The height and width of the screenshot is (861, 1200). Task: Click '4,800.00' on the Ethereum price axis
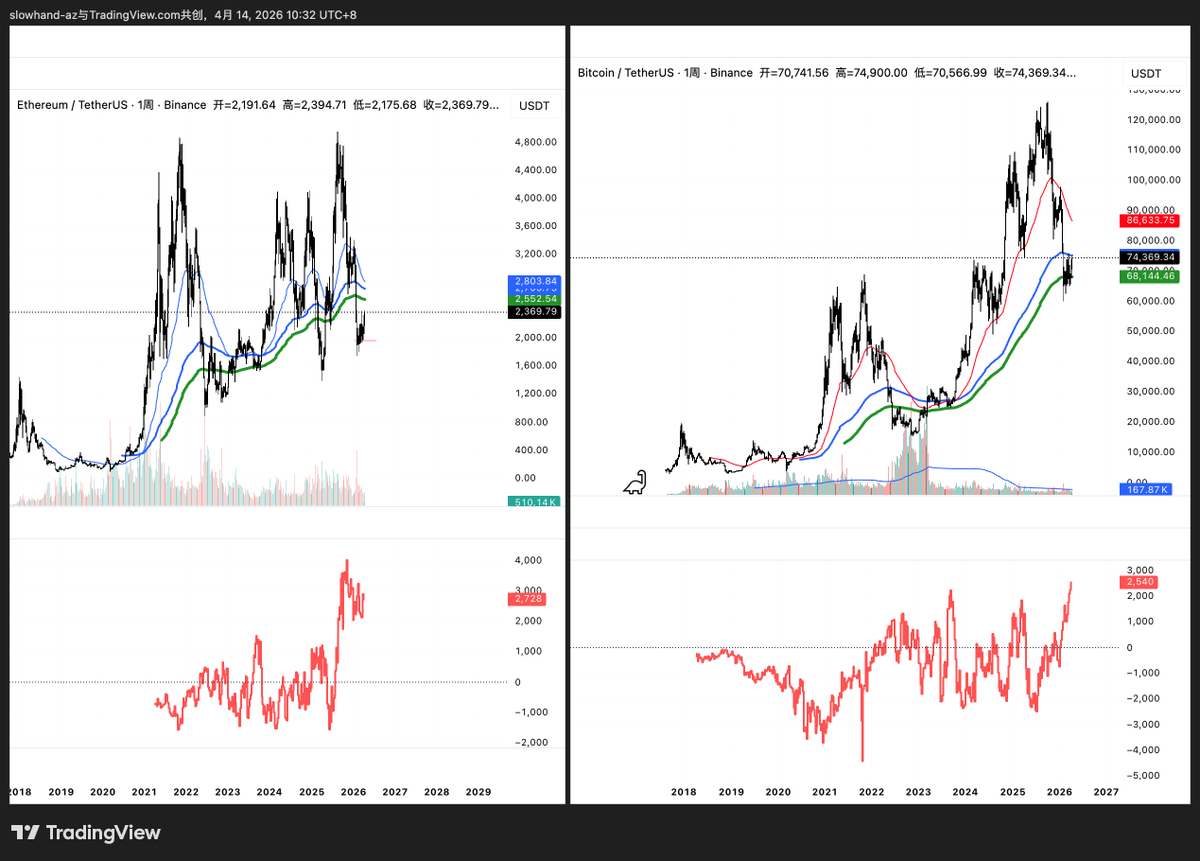point(535,142)
